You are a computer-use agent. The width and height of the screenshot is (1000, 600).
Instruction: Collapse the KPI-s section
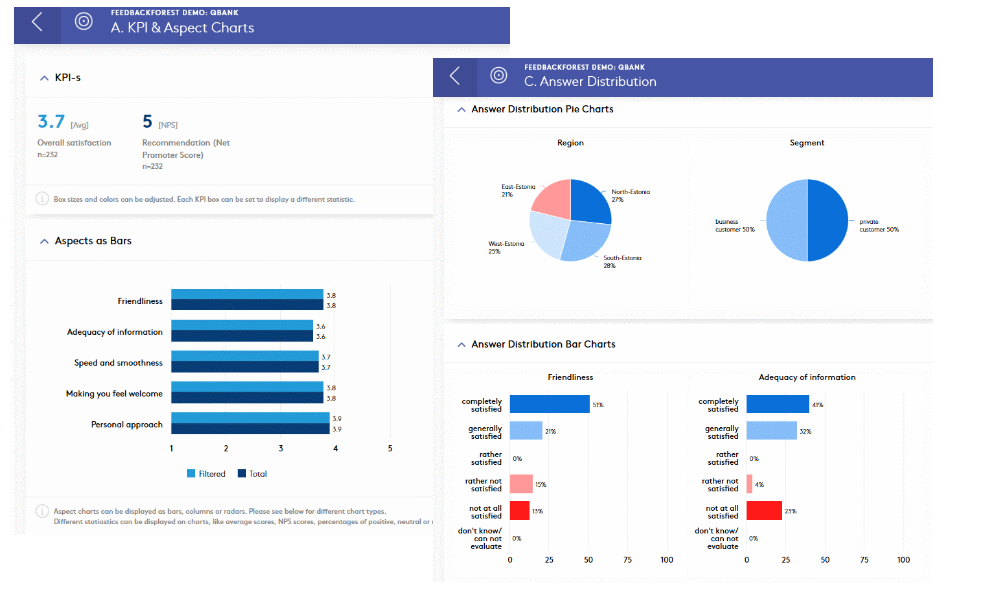pyautogui.click(x=43, y=77)
